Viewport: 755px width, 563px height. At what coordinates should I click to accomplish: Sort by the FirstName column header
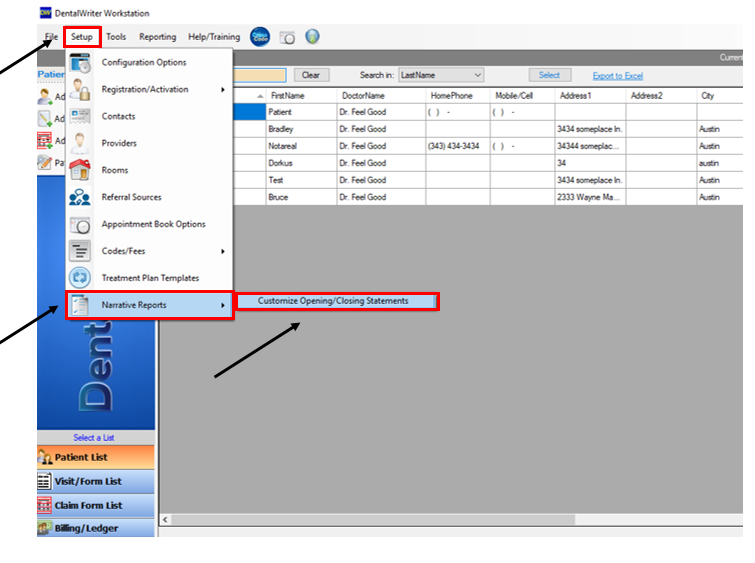(287, 96)
